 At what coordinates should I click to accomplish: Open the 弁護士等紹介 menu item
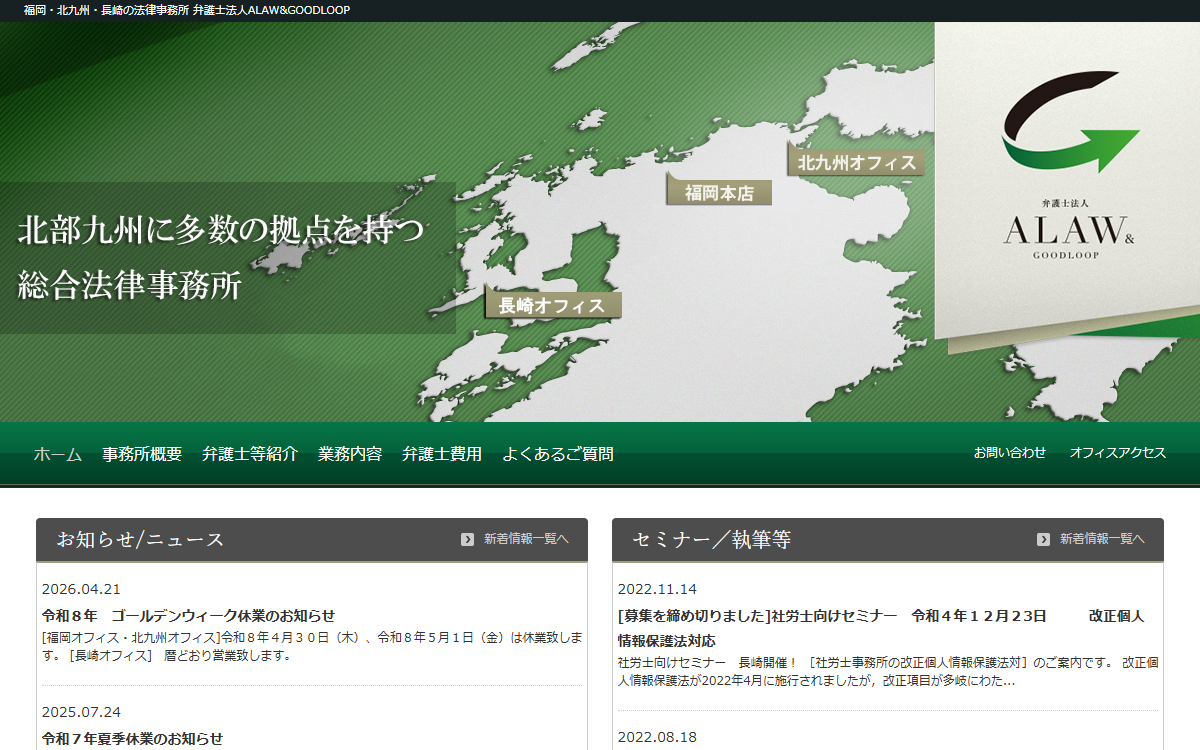pyautogui.click(x=250, y=454)
